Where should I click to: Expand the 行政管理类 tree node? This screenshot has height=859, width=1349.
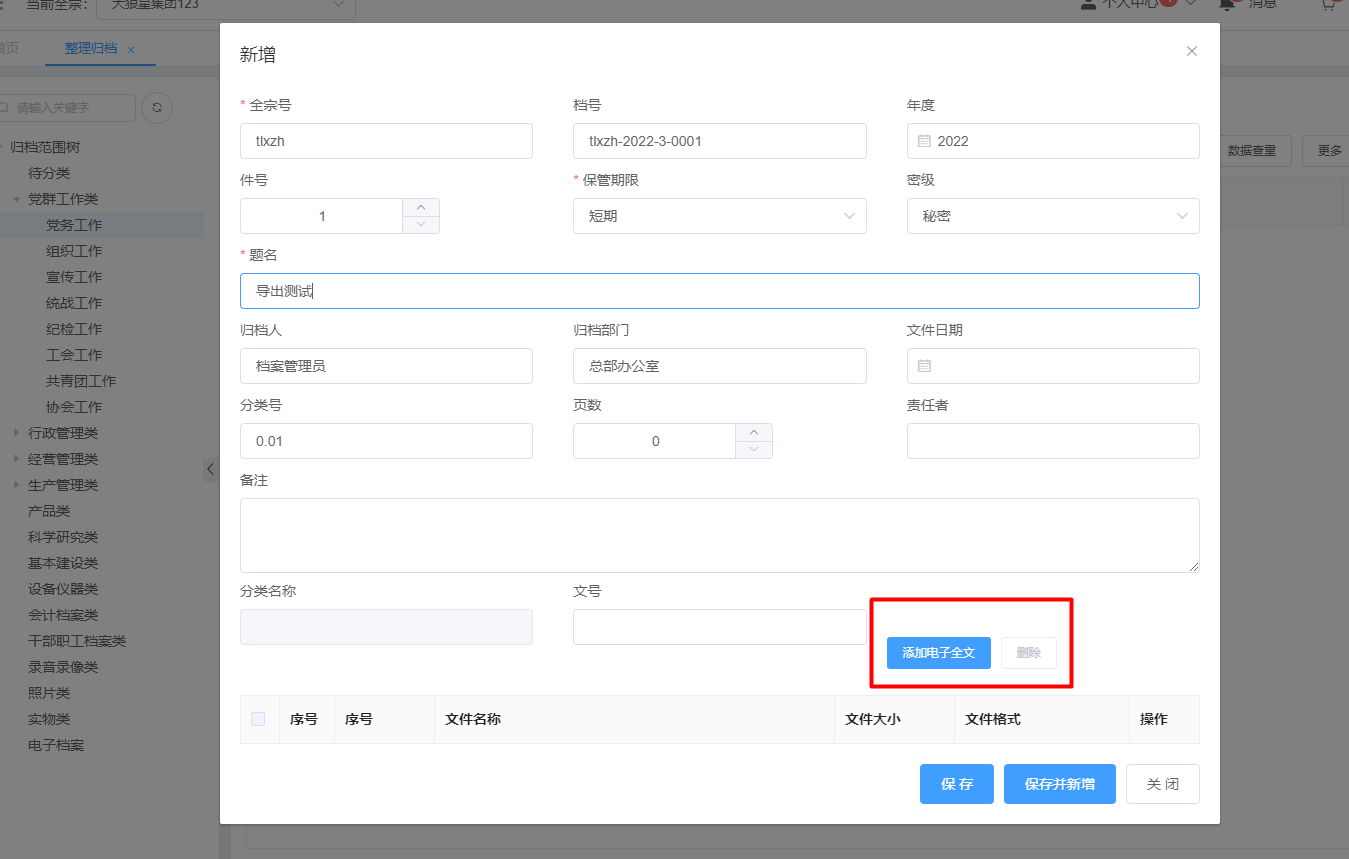(x=16, y=433)
